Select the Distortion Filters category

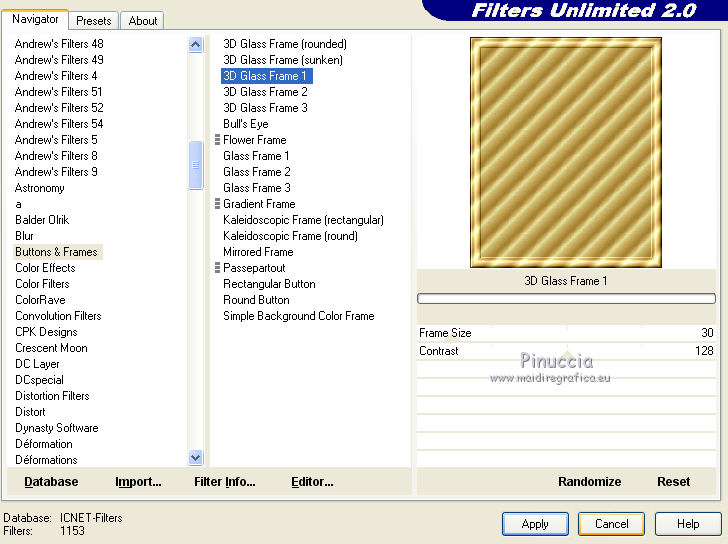(52, 396)
